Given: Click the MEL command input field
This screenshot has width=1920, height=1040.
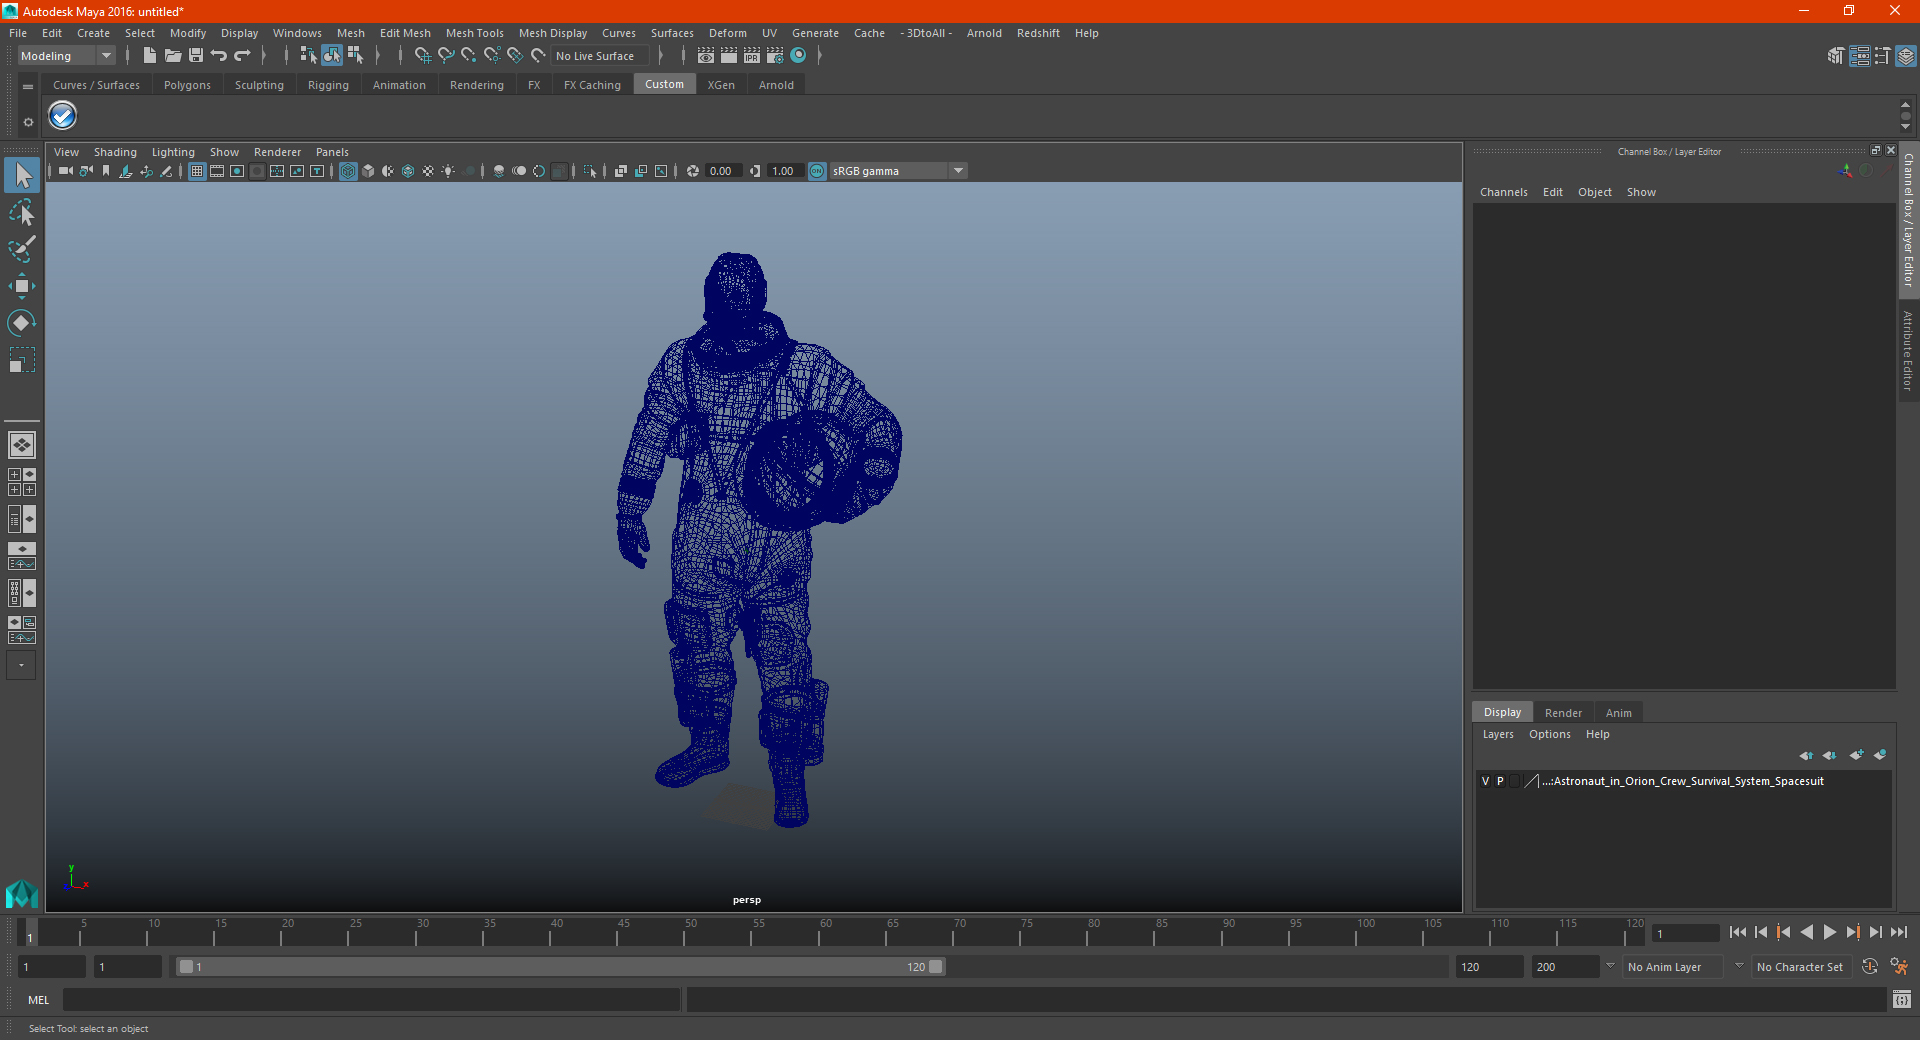Looking at the screenshot, I should [x=370, y=1000].
